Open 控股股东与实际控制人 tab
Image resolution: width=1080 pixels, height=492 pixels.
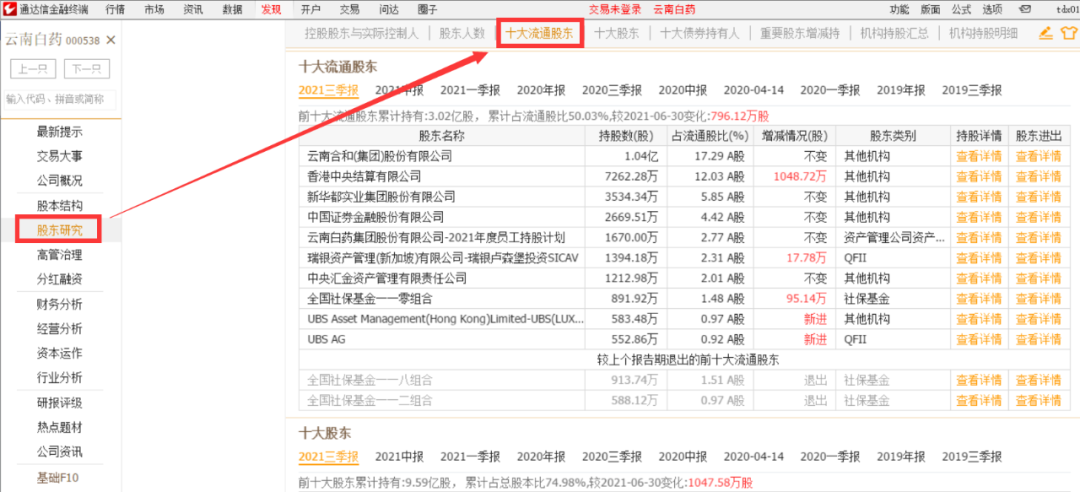(x=362, y=33)
